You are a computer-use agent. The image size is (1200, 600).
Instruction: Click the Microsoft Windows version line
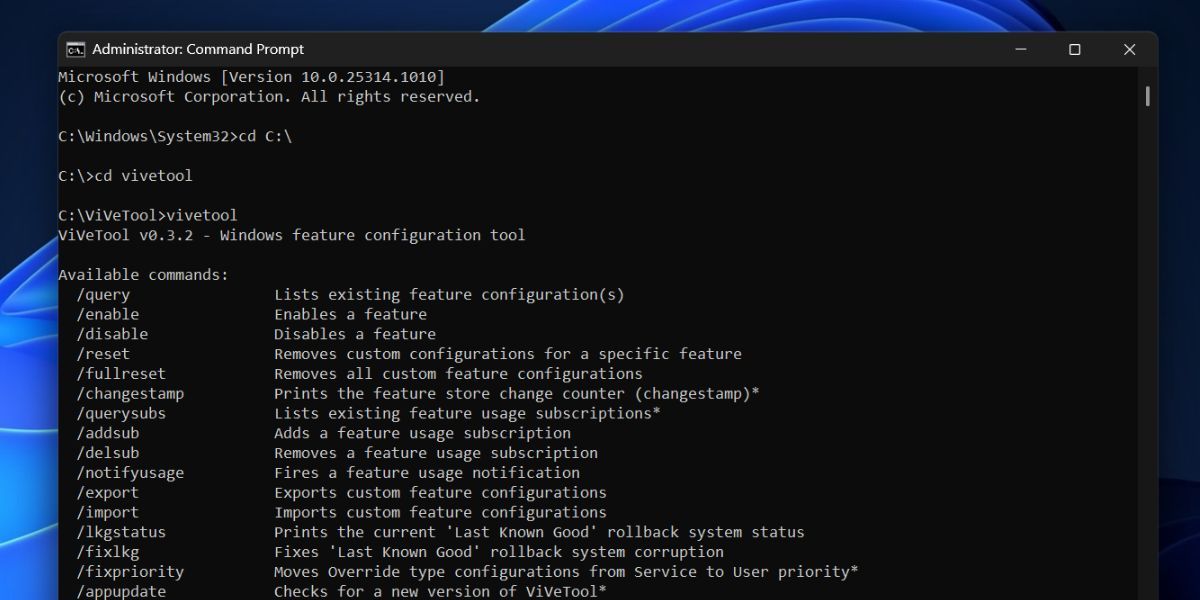pyautogui.click(x=252, y=77)
